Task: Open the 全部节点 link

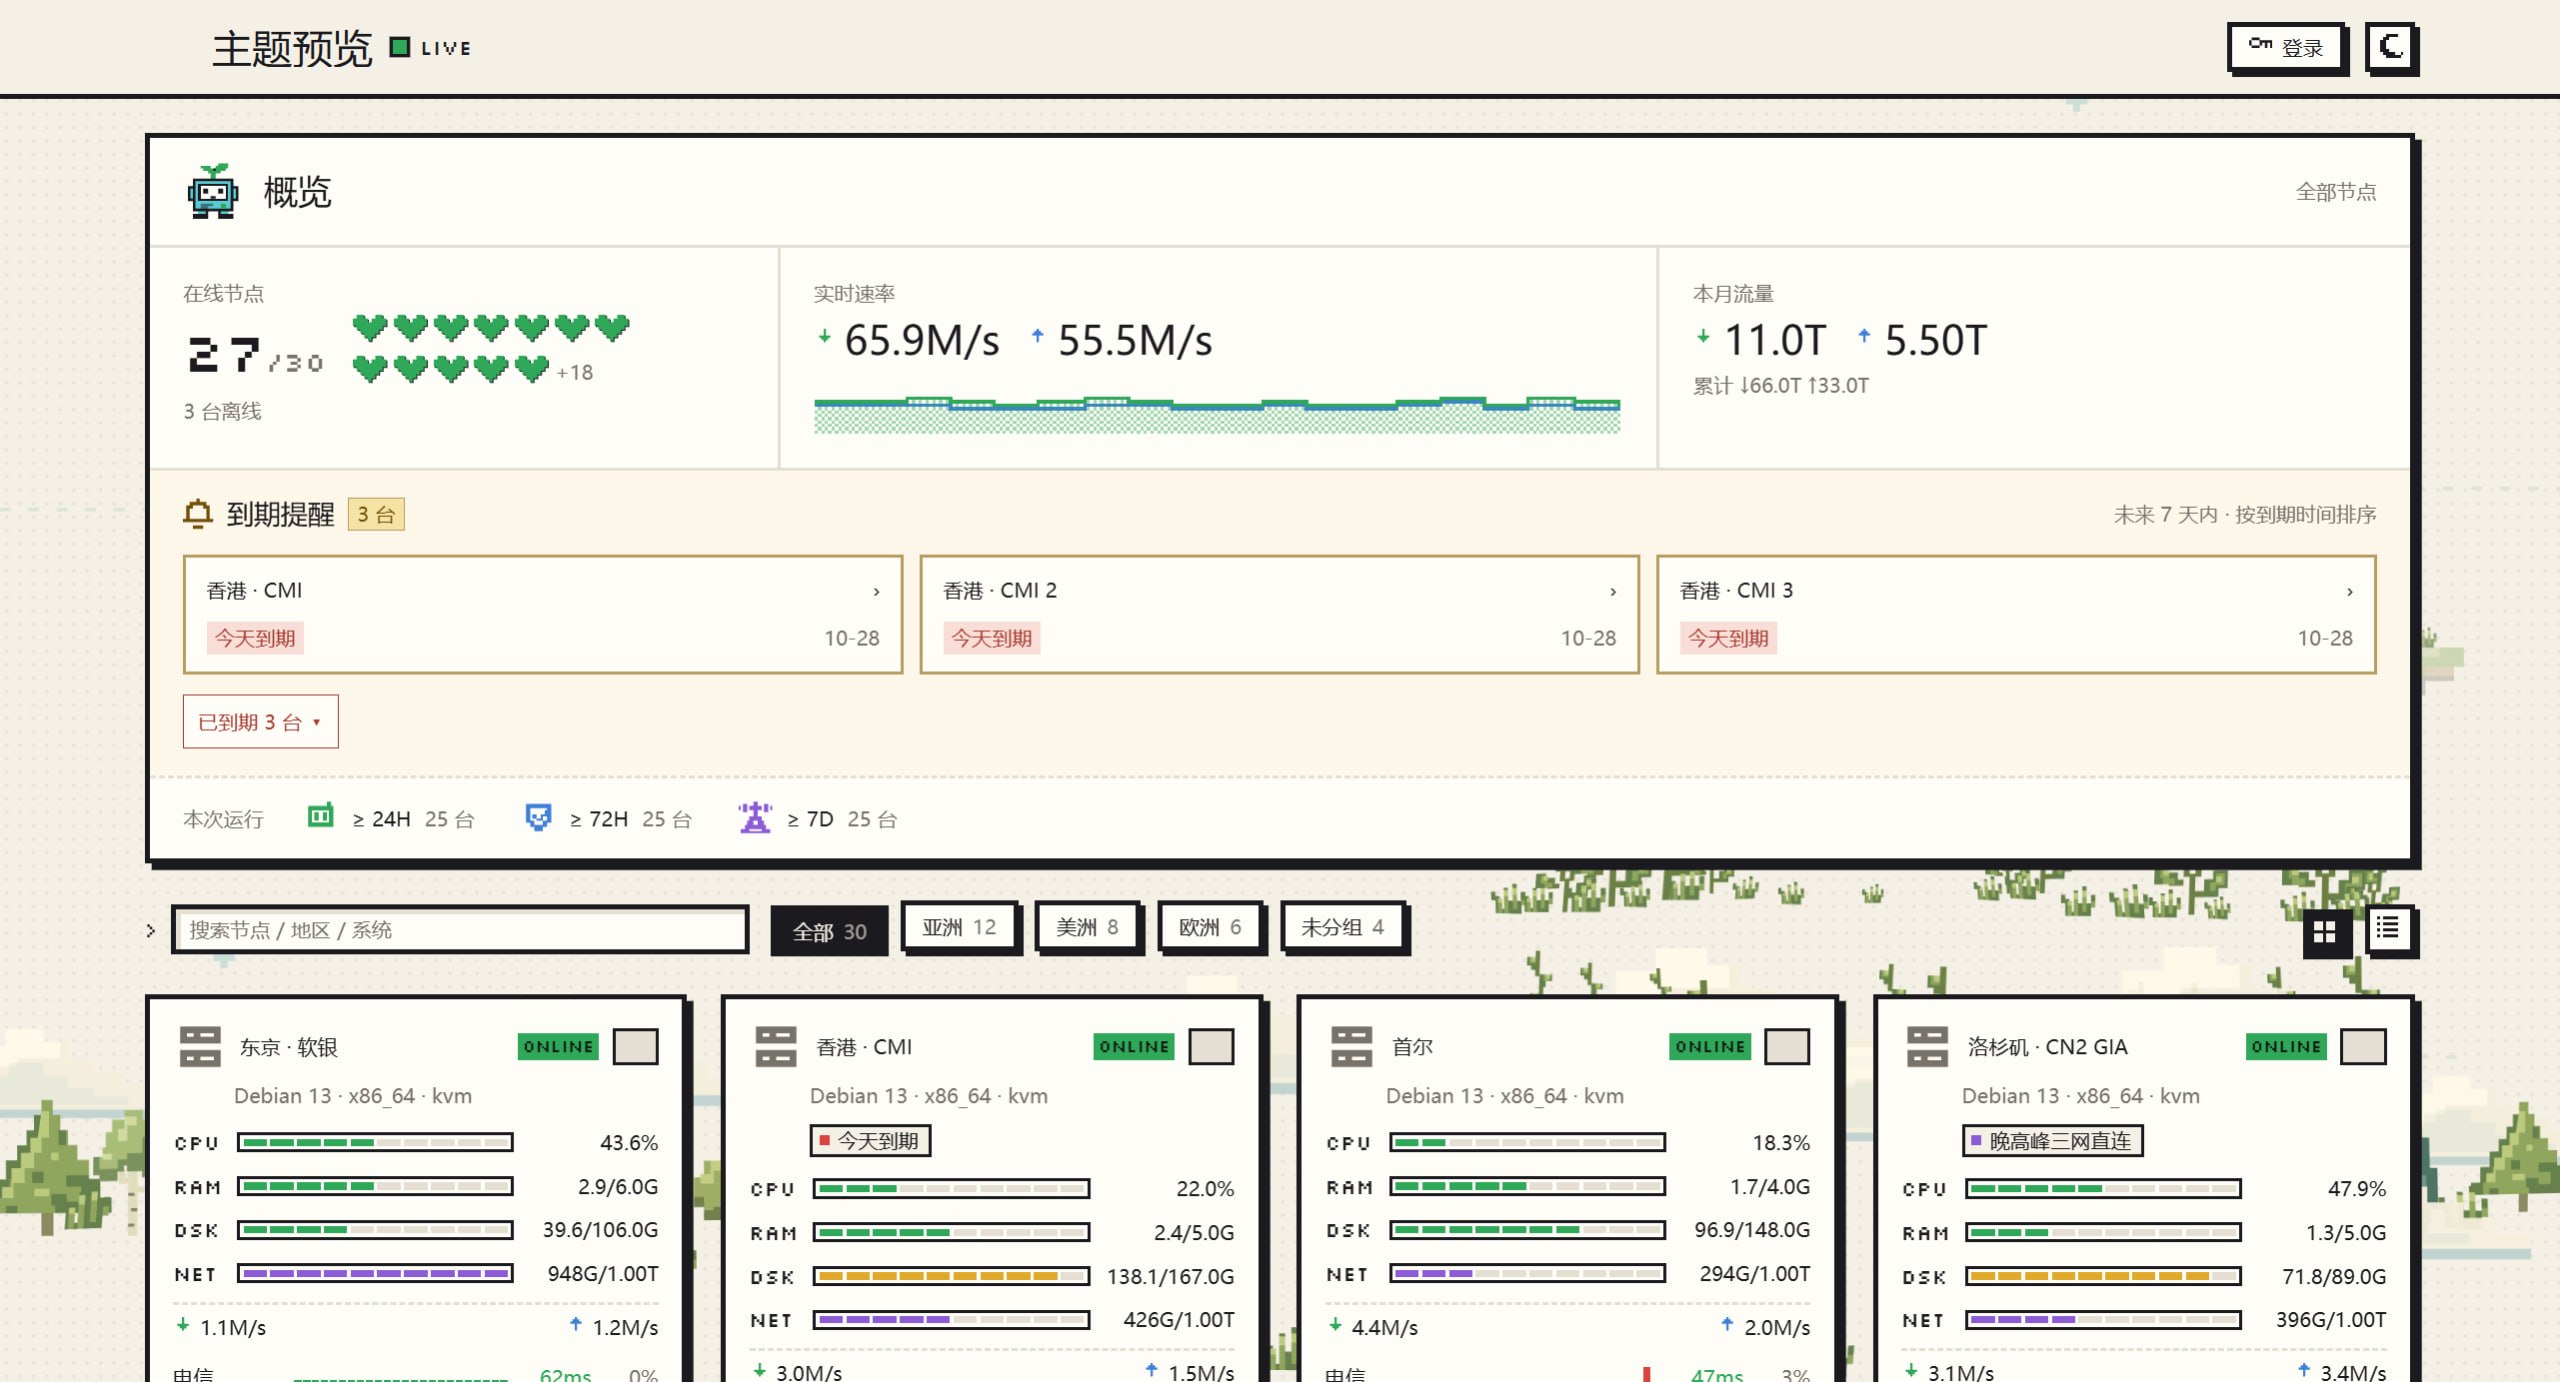Action: [2336, 191]
